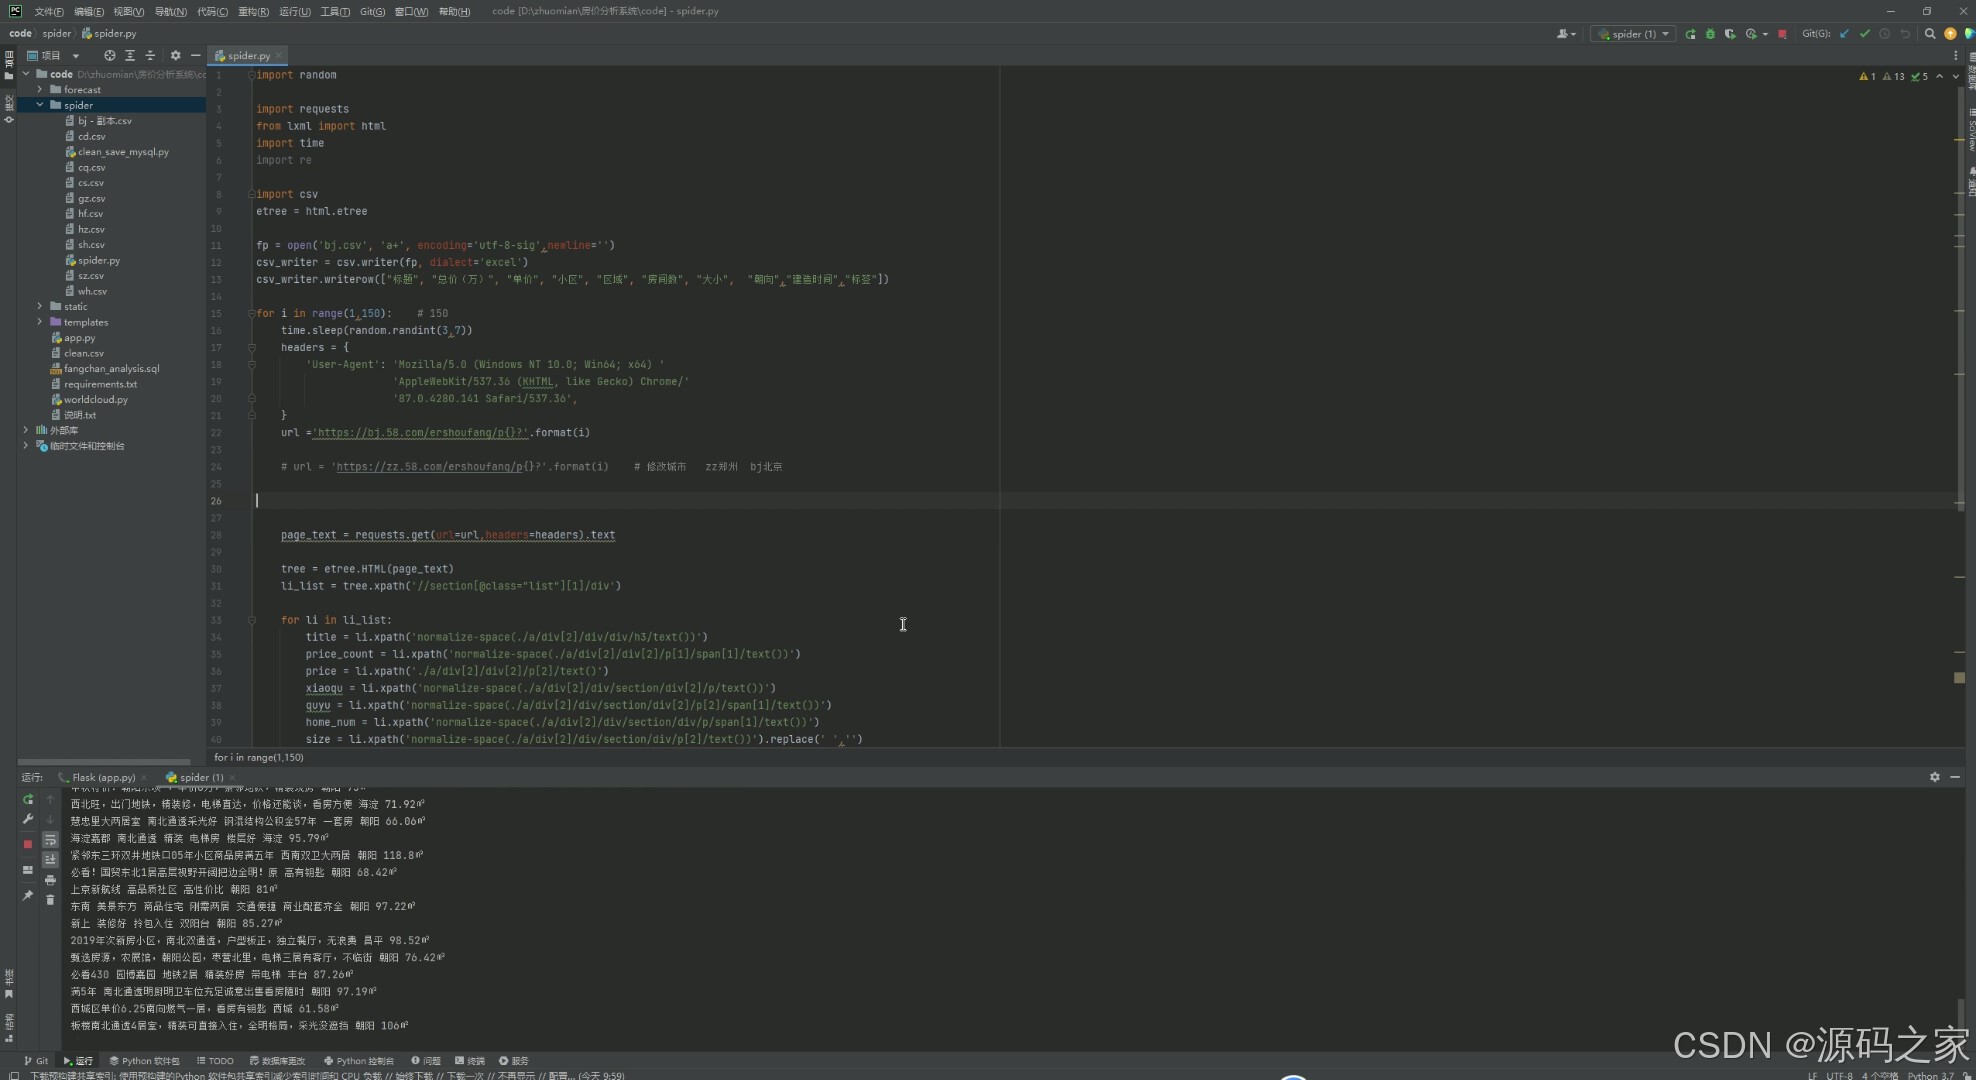Open the Git(G) menu

pos(372,11)
